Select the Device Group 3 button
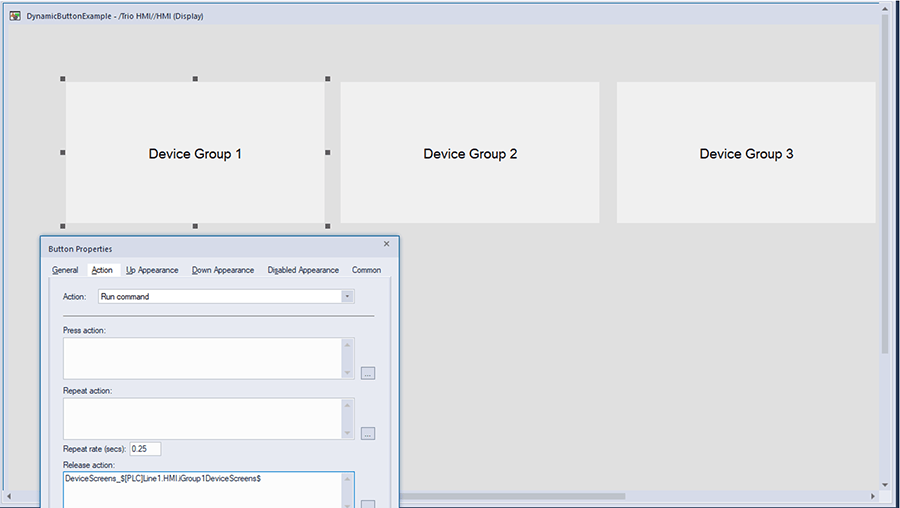 (x=746, y=153)
